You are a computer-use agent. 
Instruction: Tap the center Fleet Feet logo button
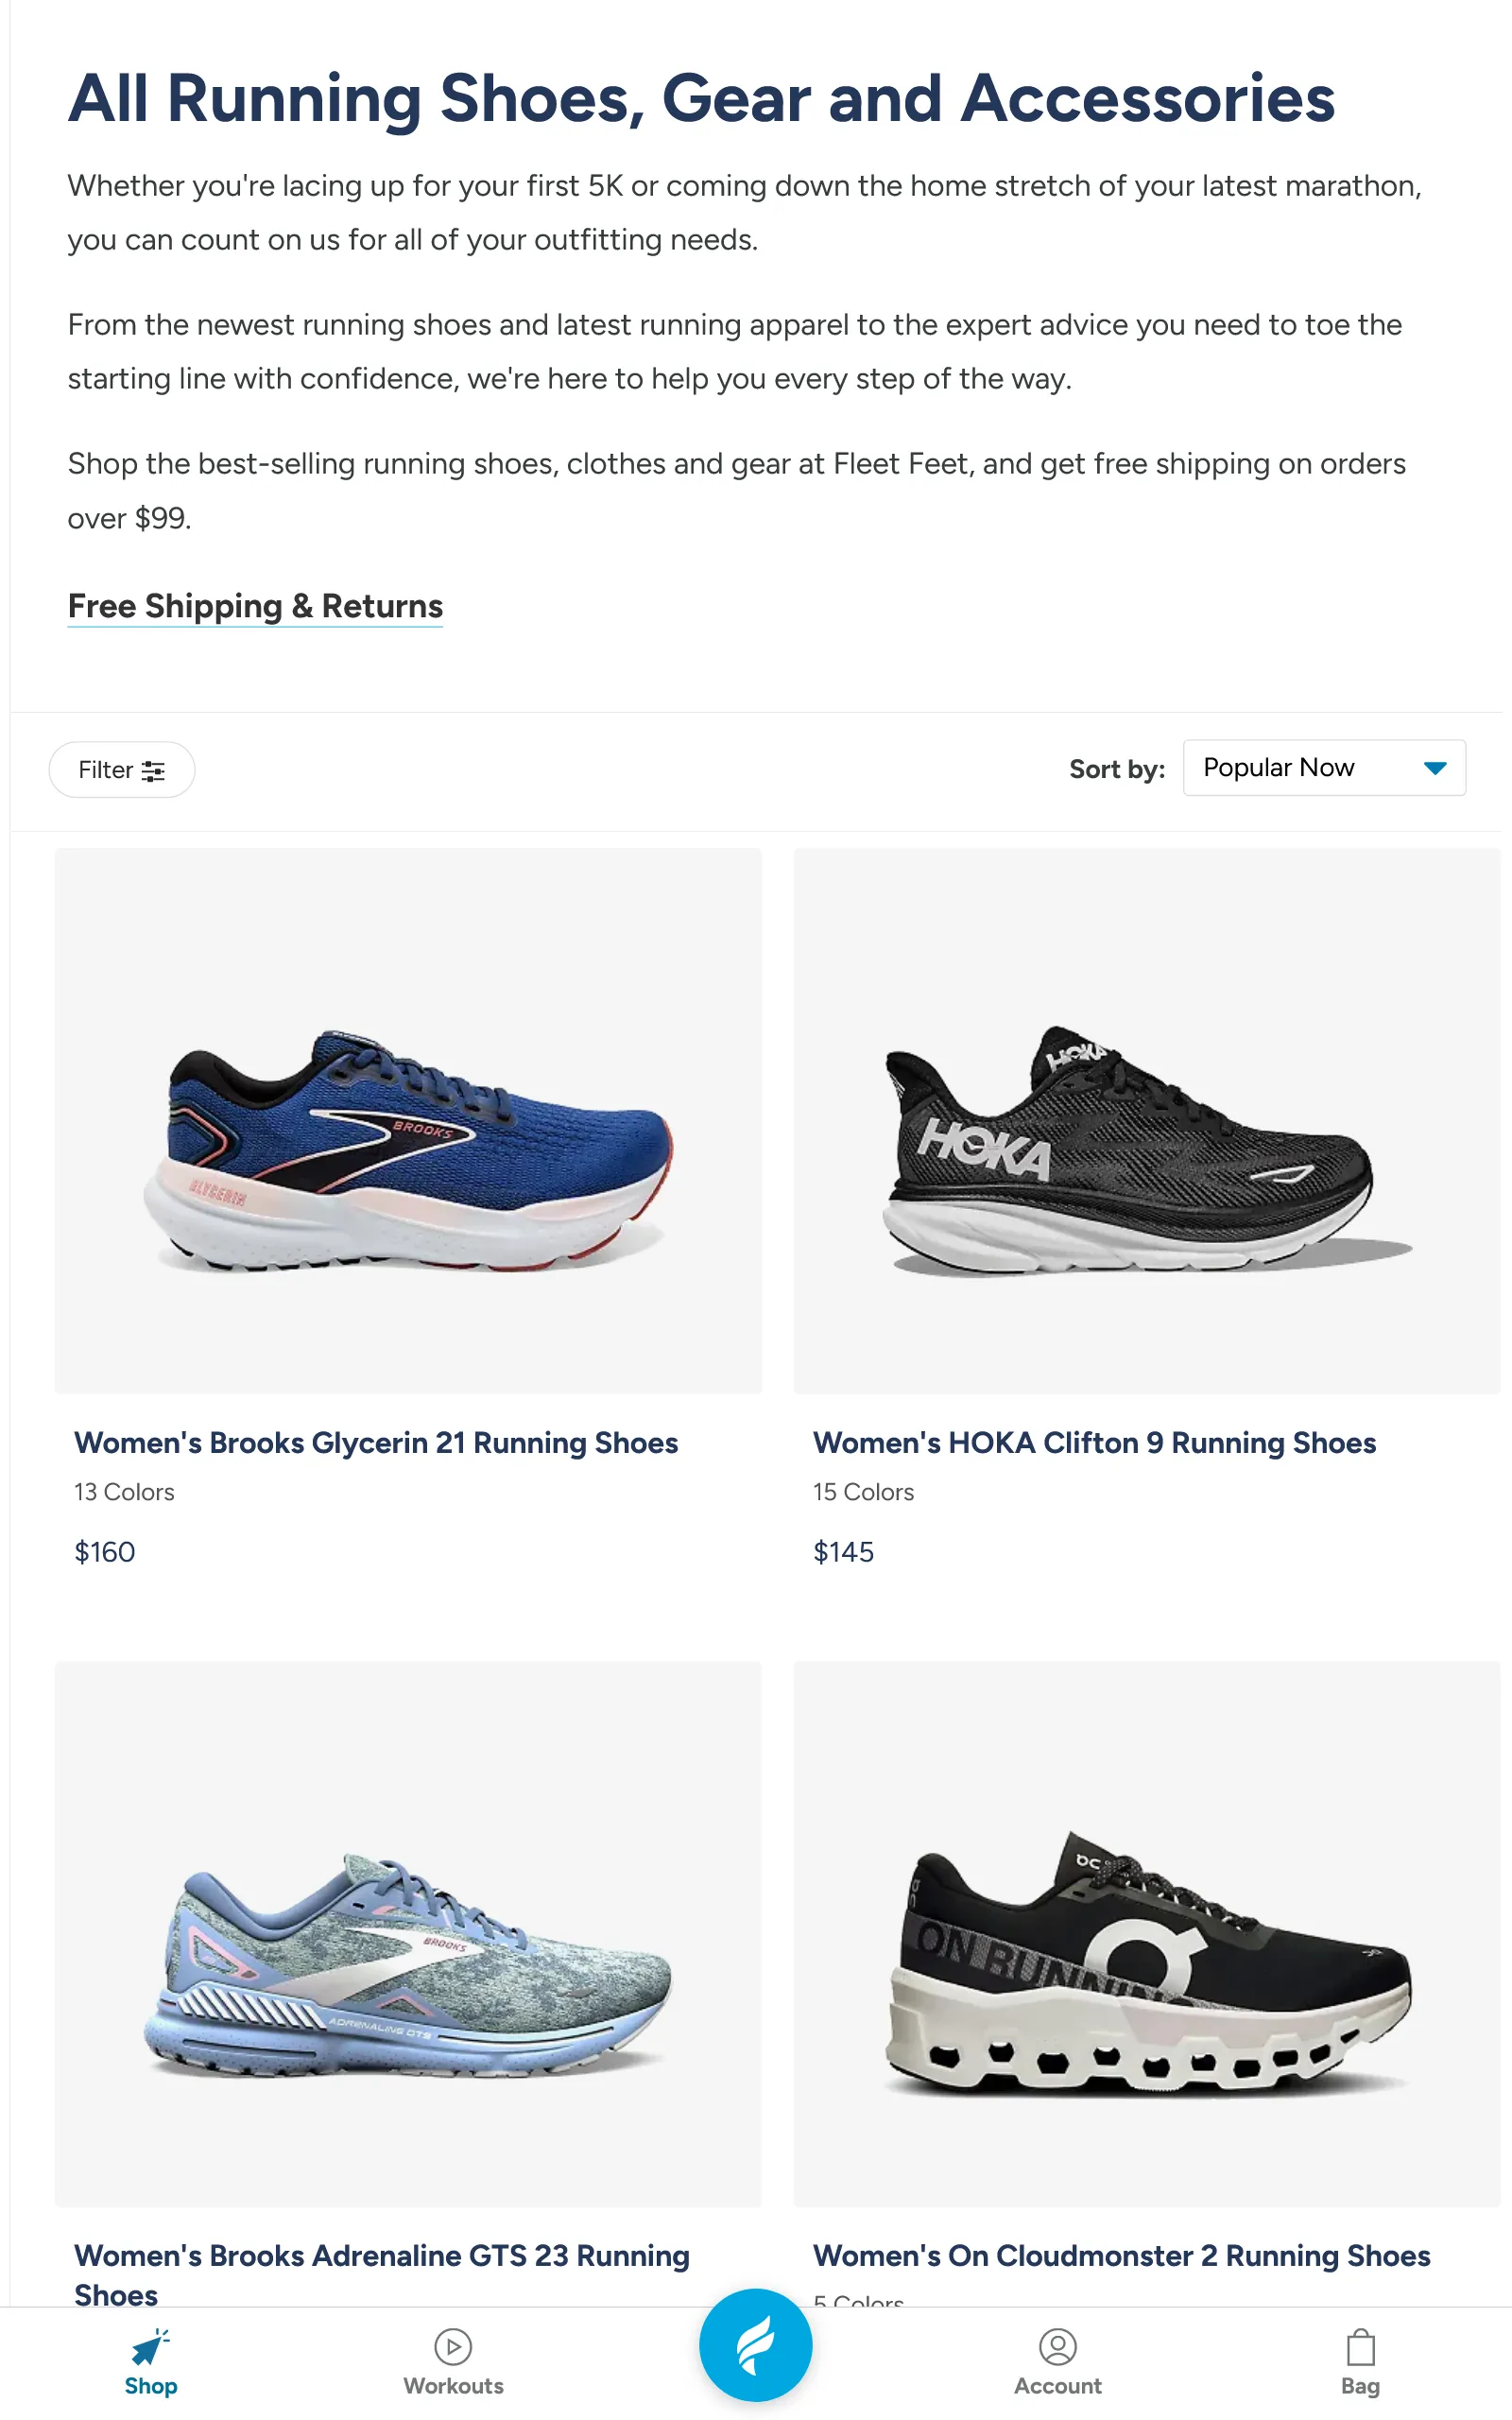click(x=755, y=2344)
